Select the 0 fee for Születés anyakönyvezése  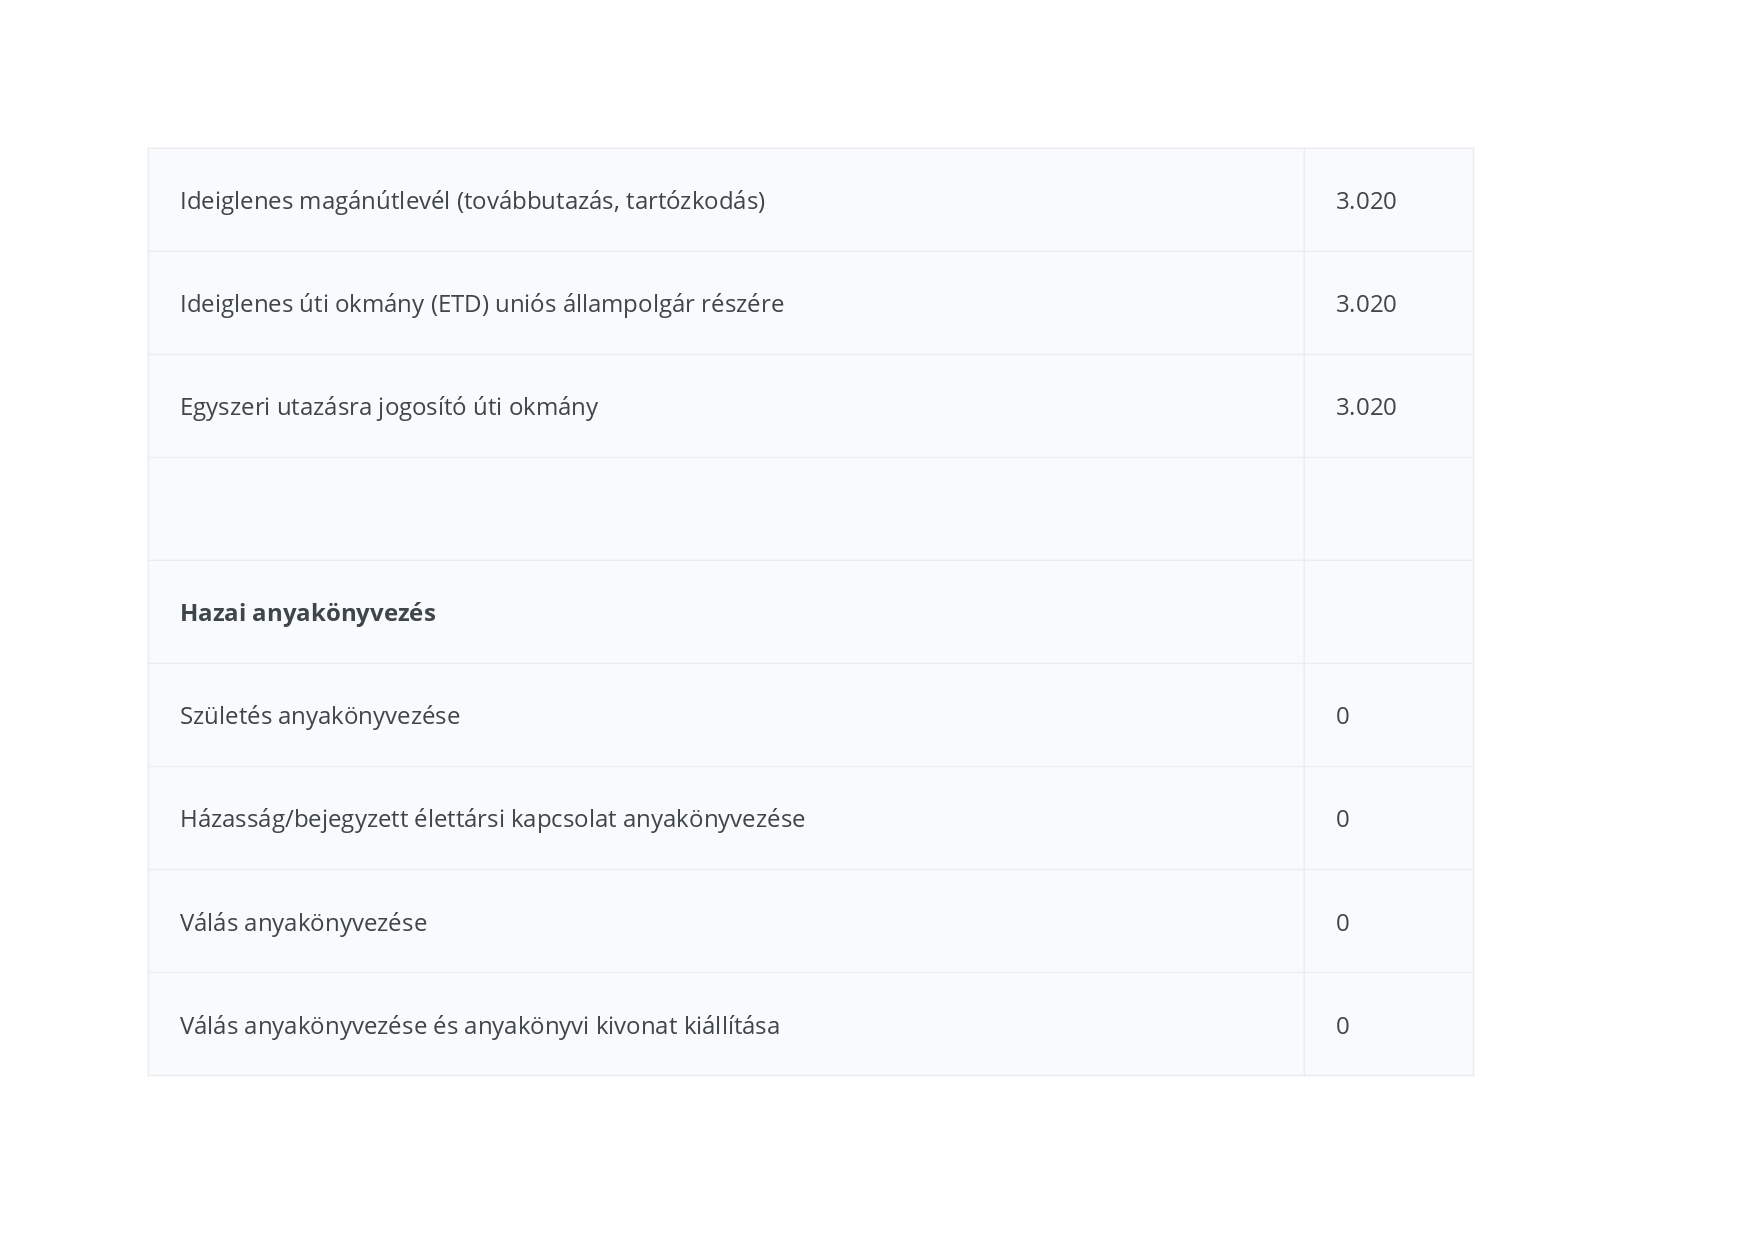click(x=1342, y=716)
